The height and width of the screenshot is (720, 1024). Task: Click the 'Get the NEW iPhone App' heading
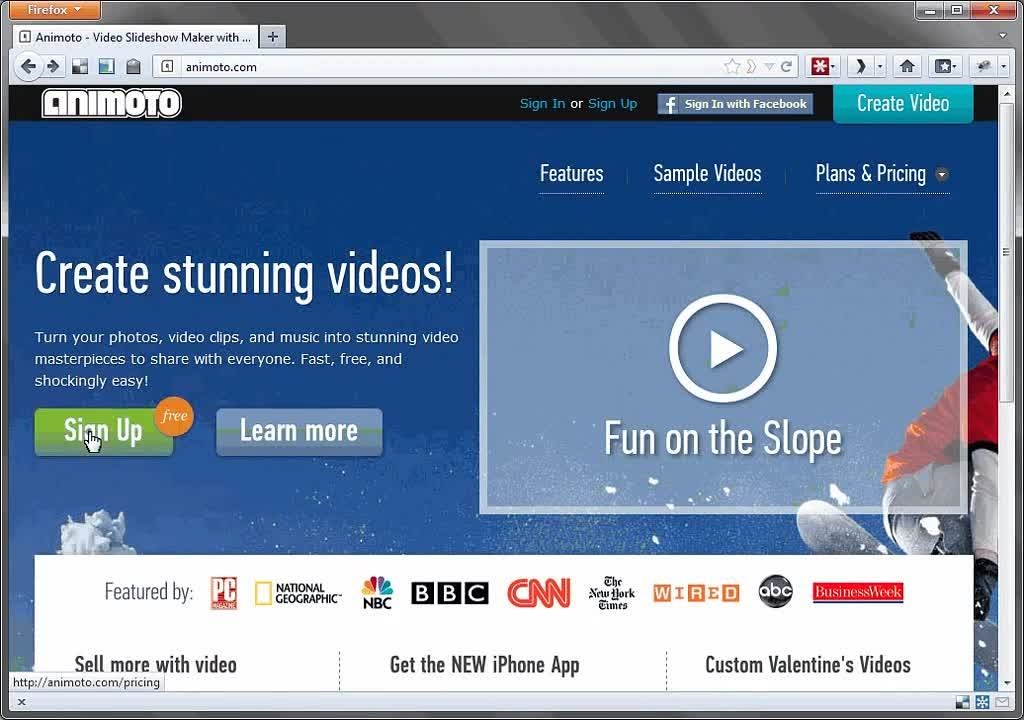tap(485, 665)
